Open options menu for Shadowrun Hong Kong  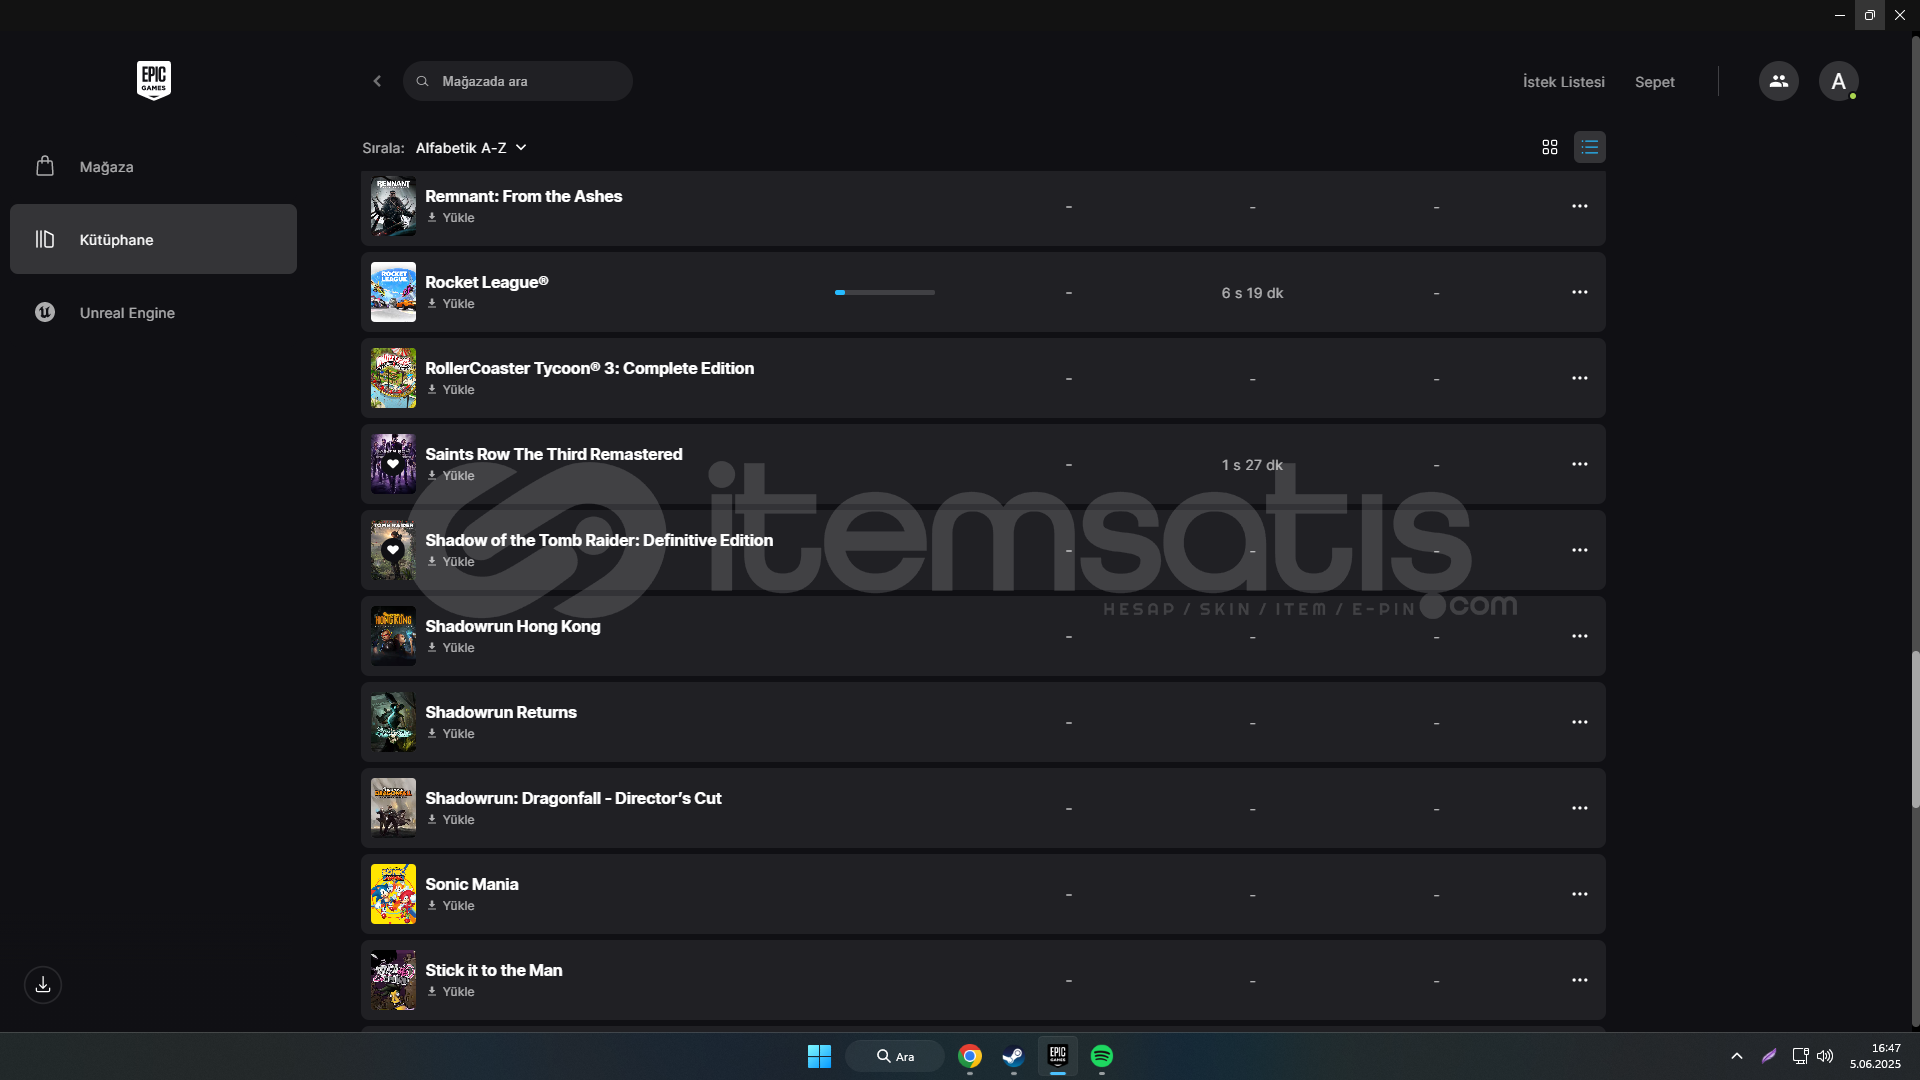[x=1579, y=636]
